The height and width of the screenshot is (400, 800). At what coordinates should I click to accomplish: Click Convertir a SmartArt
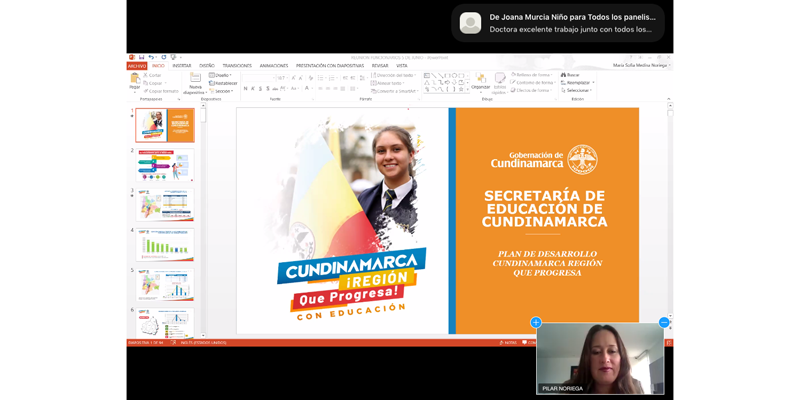395,91
